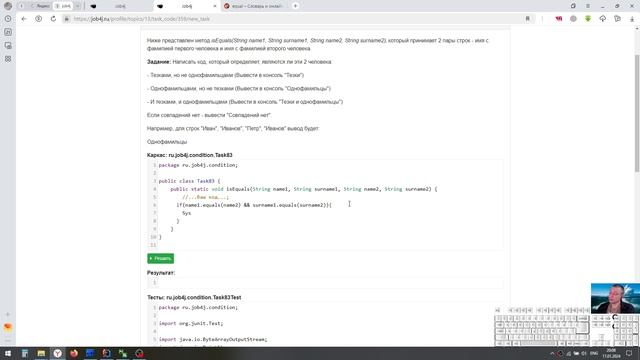Click 'public class Task83' code line
Screen dimensions: 640x360
tap(189, 181)
